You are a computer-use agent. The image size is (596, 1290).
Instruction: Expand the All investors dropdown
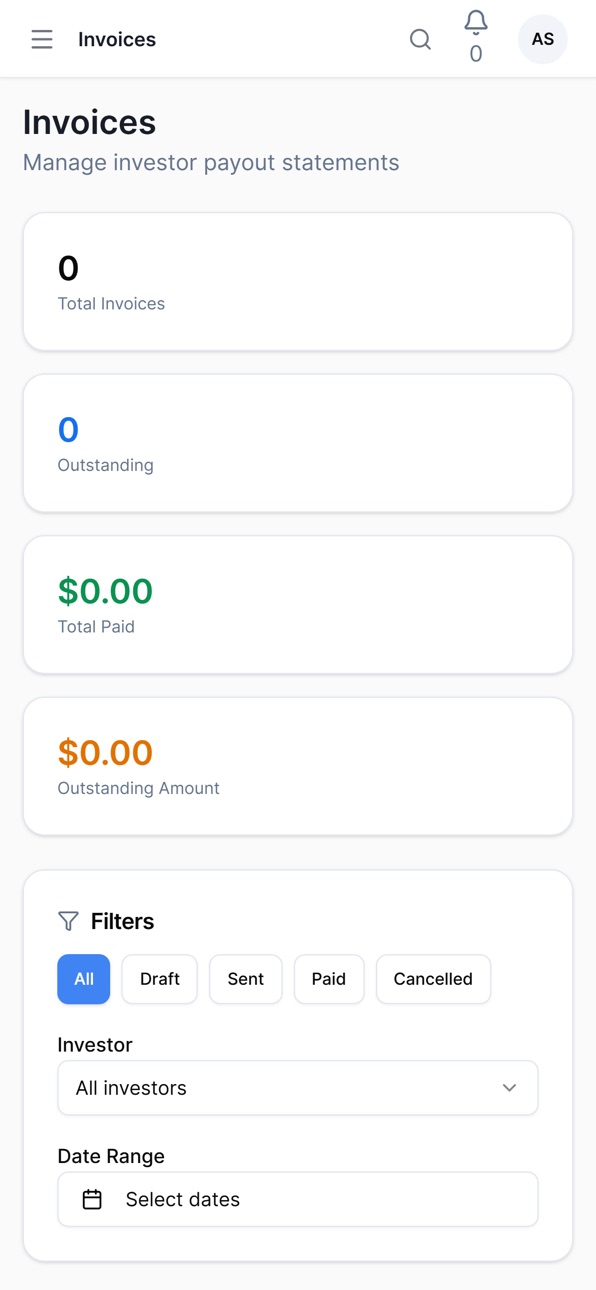click(298, 1088)
